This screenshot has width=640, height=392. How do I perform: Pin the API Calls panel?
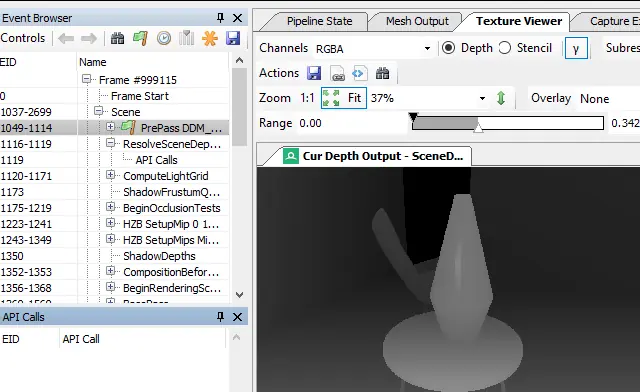tap(220, 317)
